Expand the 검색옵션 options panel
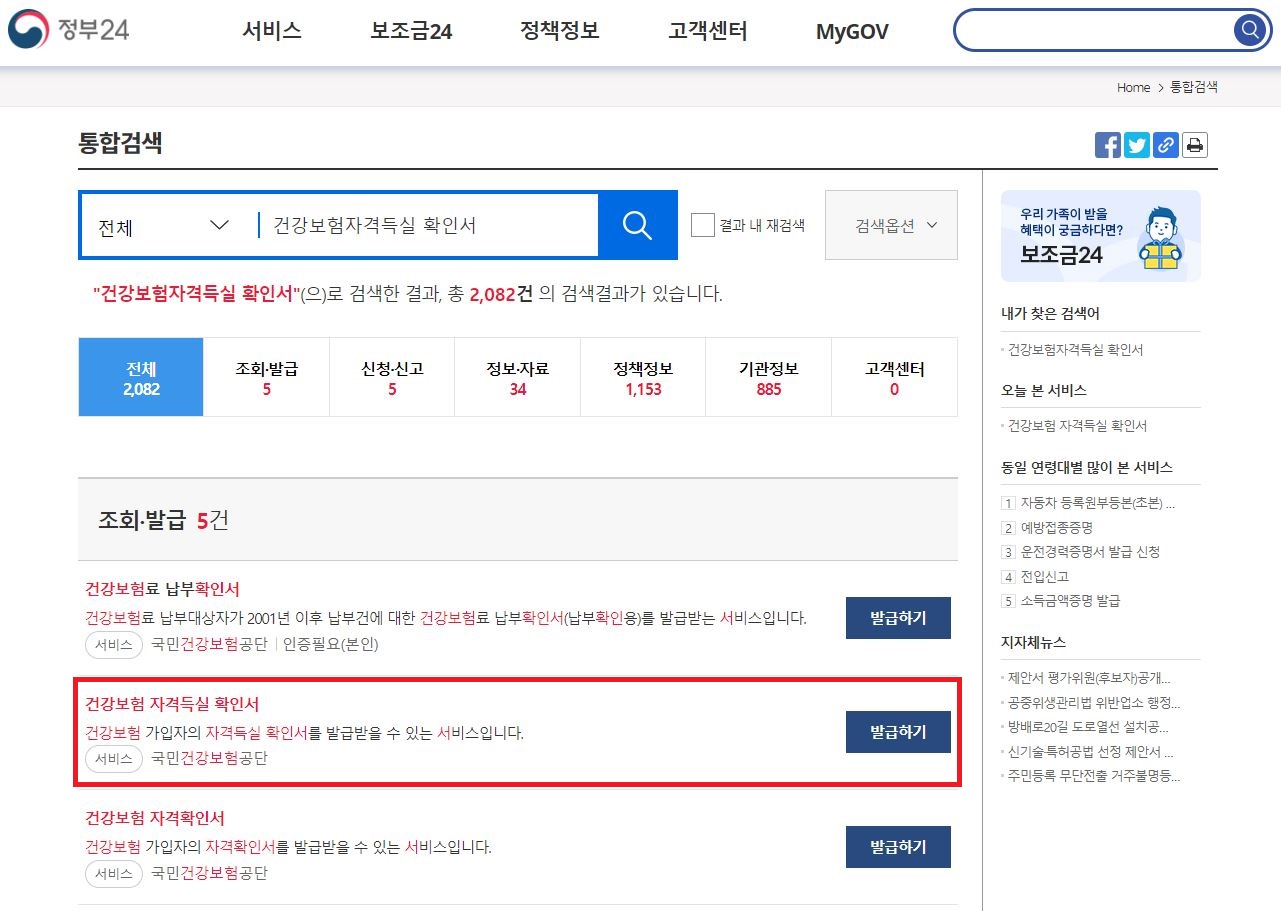 click(890, 225)
